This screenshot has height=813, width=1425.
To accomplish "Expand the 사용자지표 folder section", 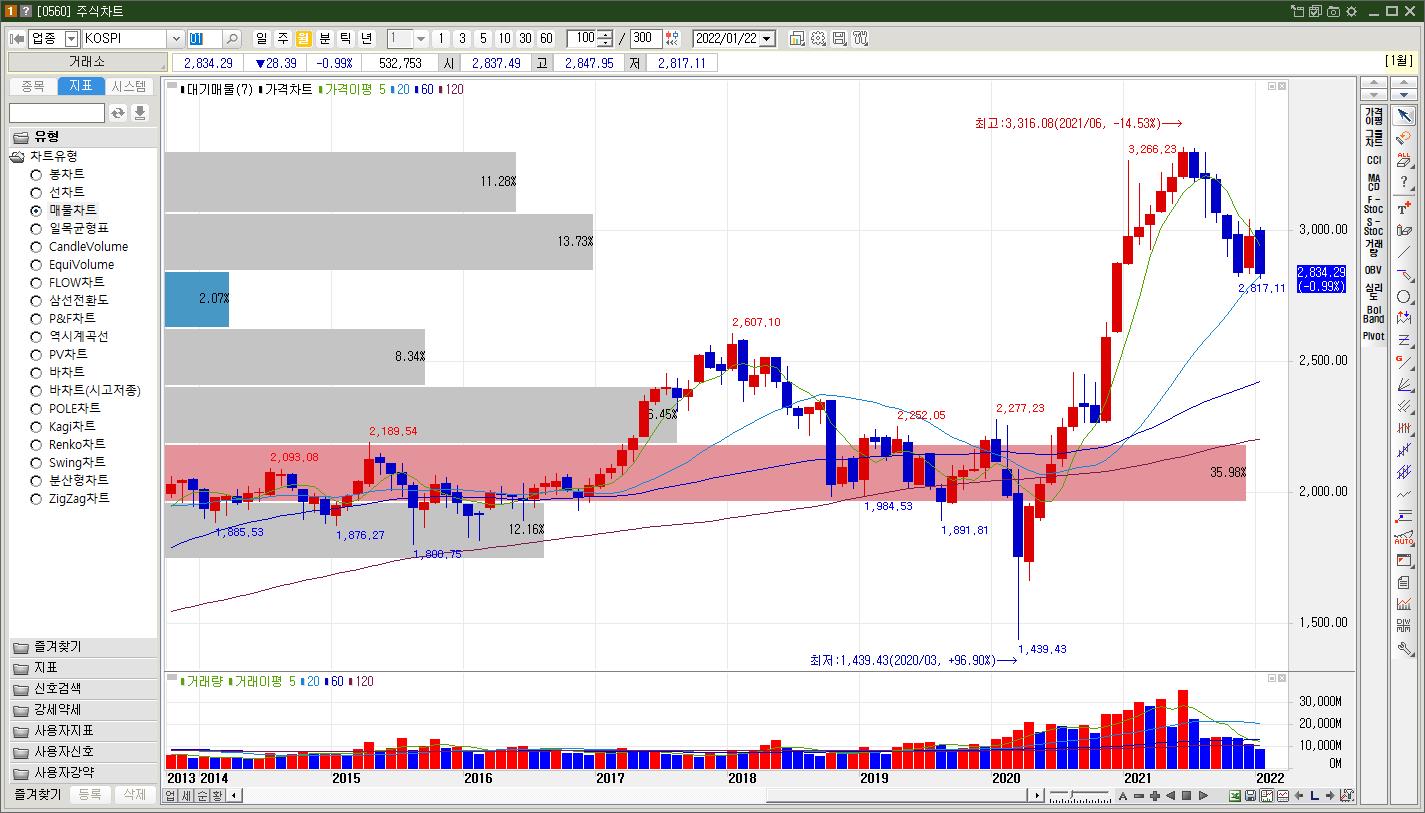I will pos(83,731).
